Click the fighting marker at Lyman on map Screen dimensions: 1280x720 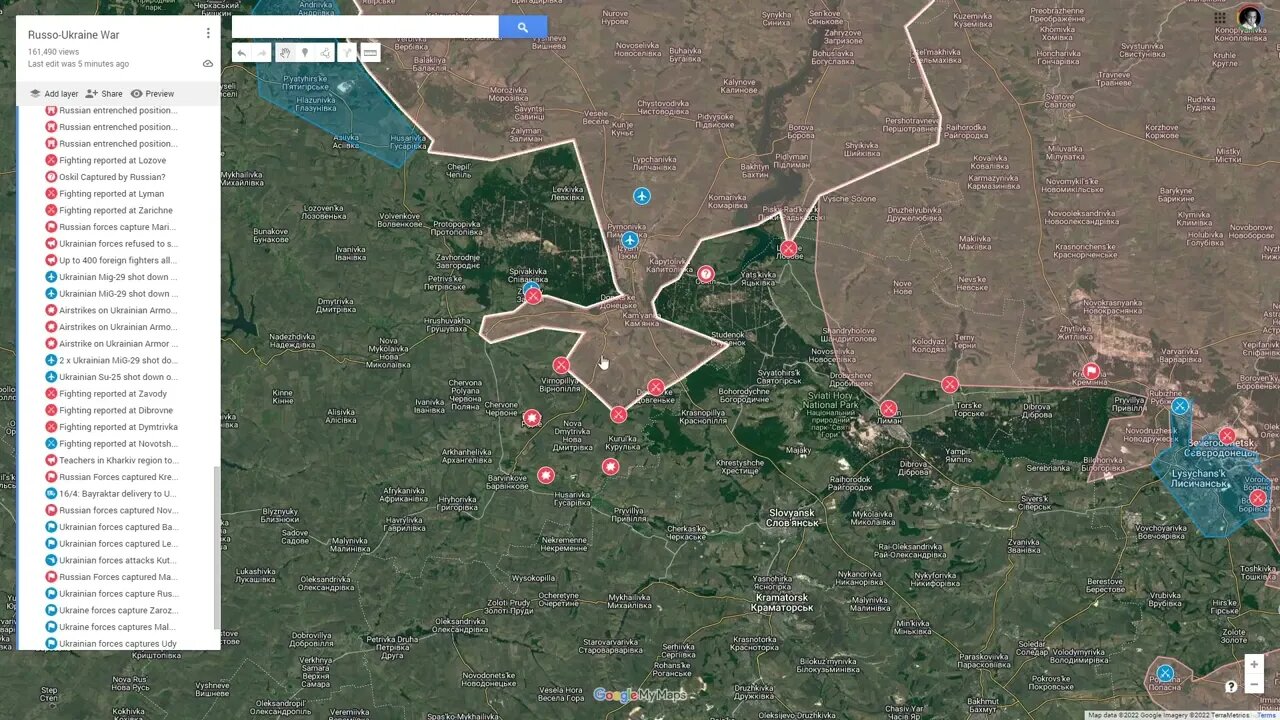click(889, 408)
